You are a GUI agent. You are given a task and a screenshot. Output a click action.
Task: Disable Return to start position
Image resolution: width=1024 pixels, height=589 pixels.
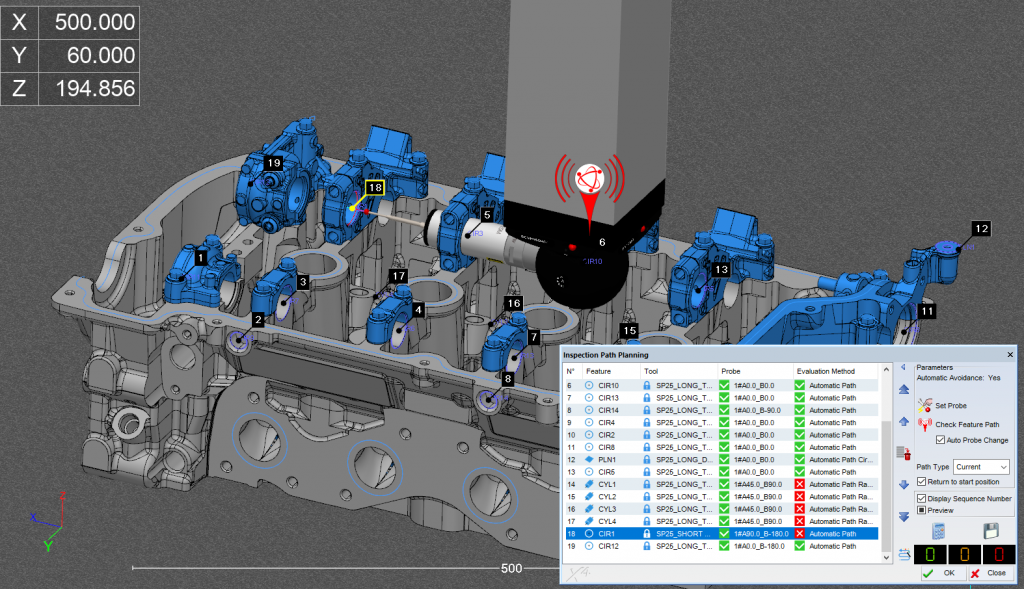coord(921,482)
